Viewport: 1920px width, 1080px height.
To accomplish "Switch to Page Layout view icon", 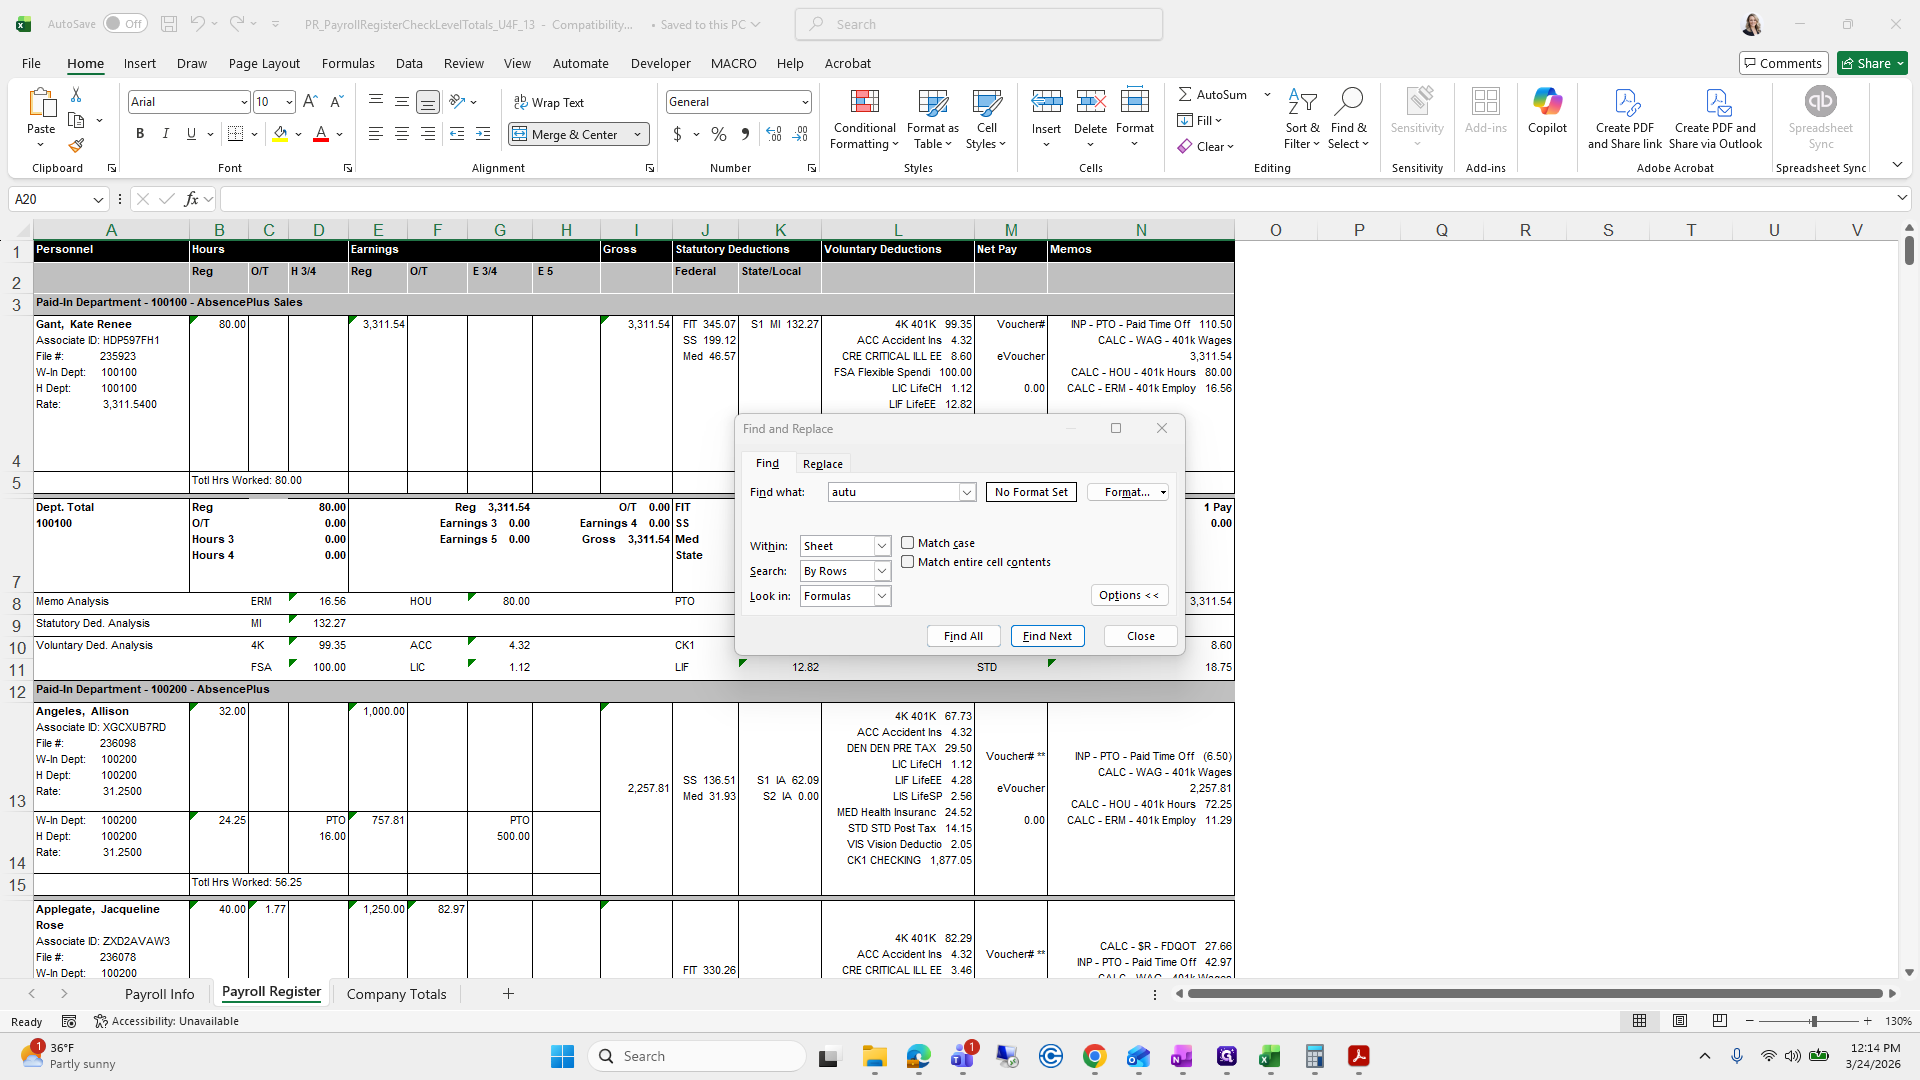I will 1680,1021.
